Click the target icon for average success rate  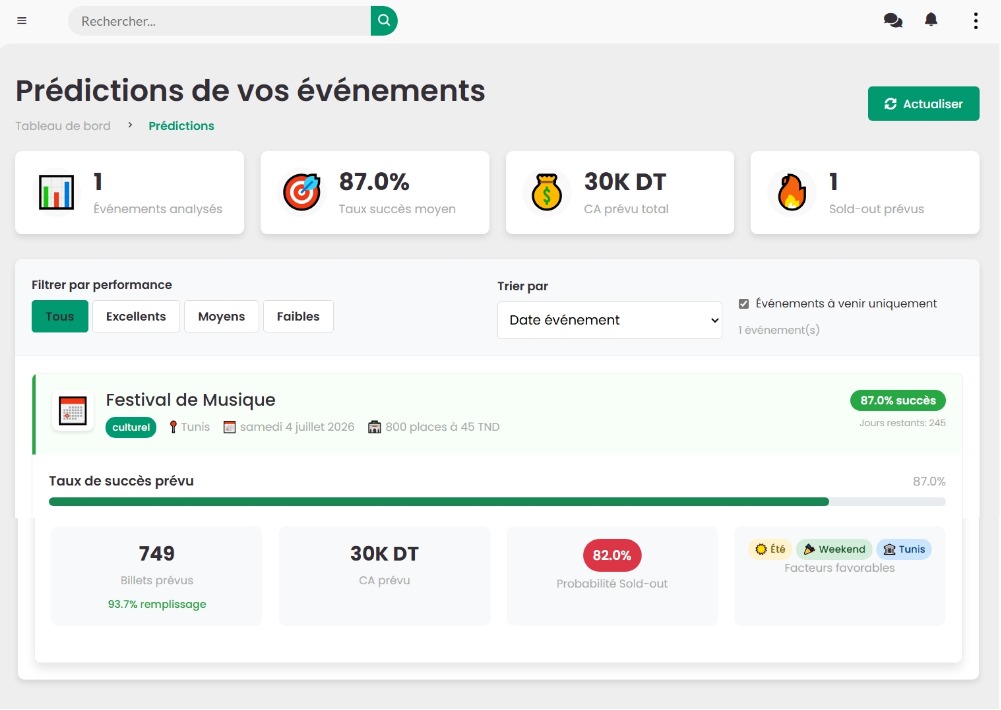pos(301,192)
